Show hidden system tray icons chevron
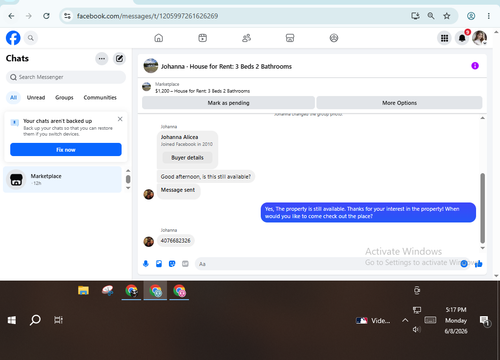Image resolution: width=500 pixels, height=360 pixels. (x=405, y=320)
